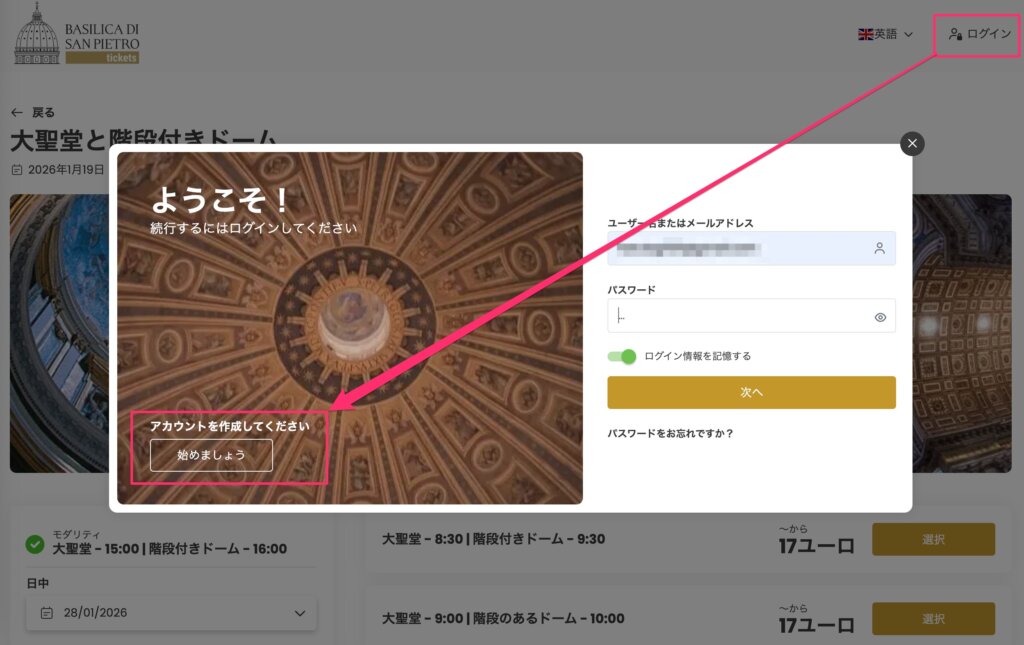Screen dimensions: 1024x645
Task: Toggle the ログイン情報を記憶する switch
Action: click(622, 356)
